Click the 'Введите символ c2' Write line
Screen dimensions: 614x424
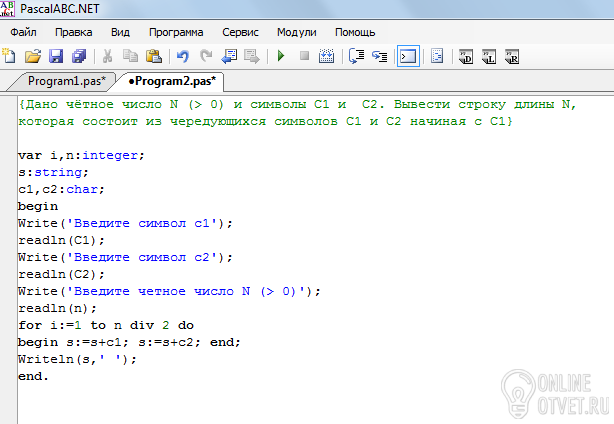(125, 258)
